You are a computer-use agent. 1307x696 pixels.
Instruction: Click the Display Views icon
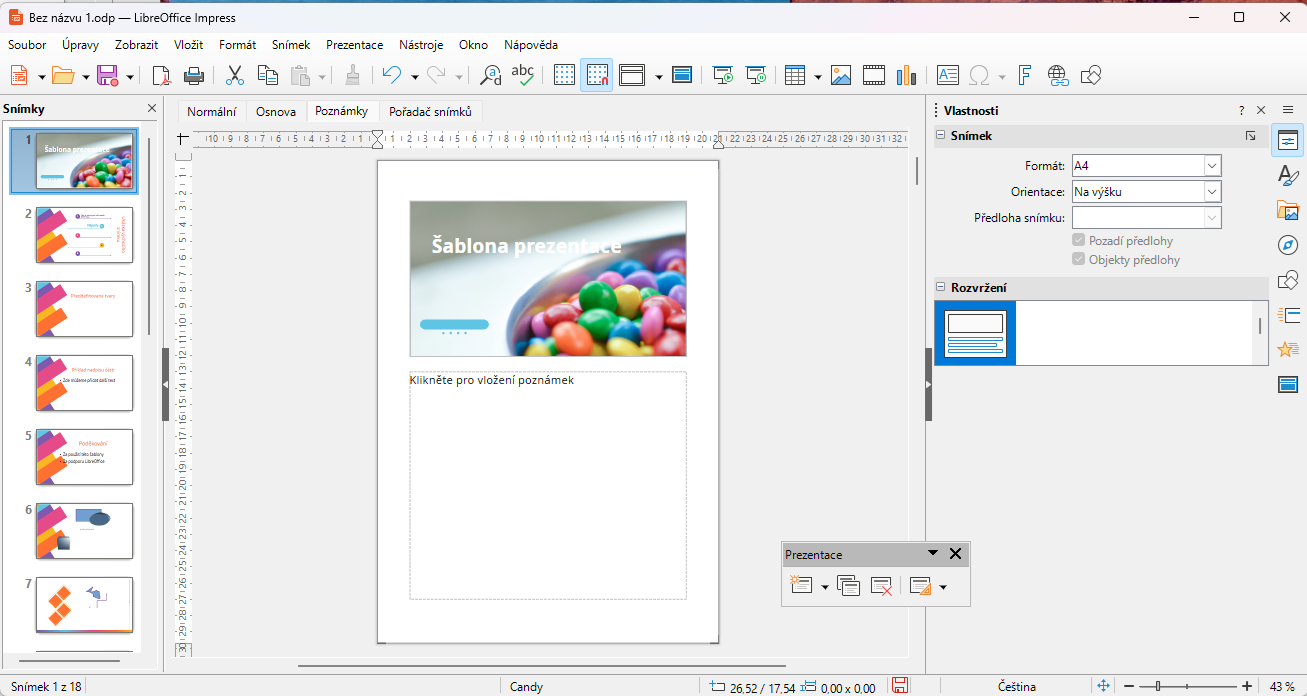[632, 75]
